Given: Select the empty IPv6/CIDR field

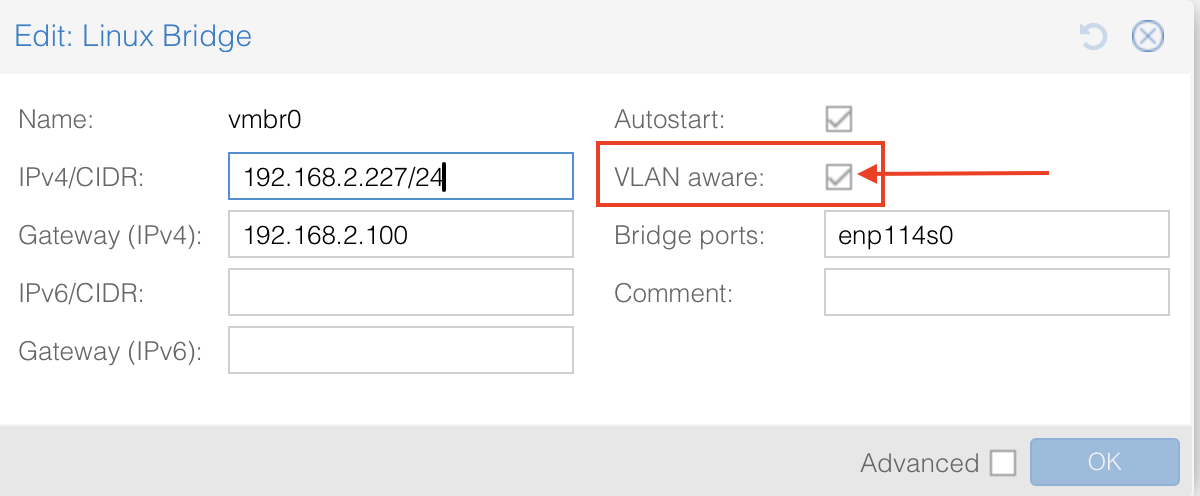Looking at the screenshot, I should [400, 292].
